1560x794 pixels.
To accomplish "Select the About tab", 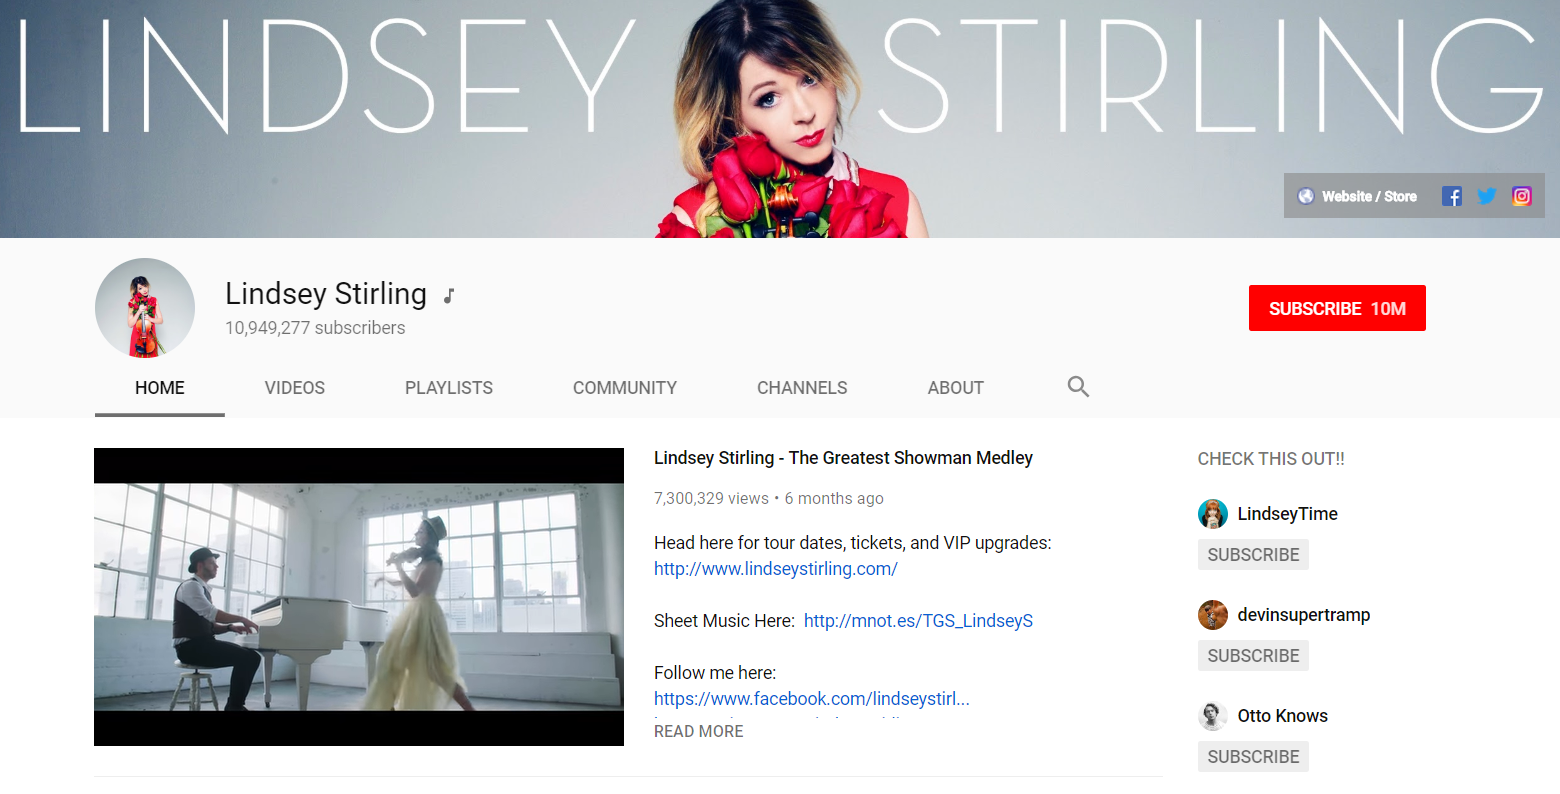I will click(x=956, y=388).
